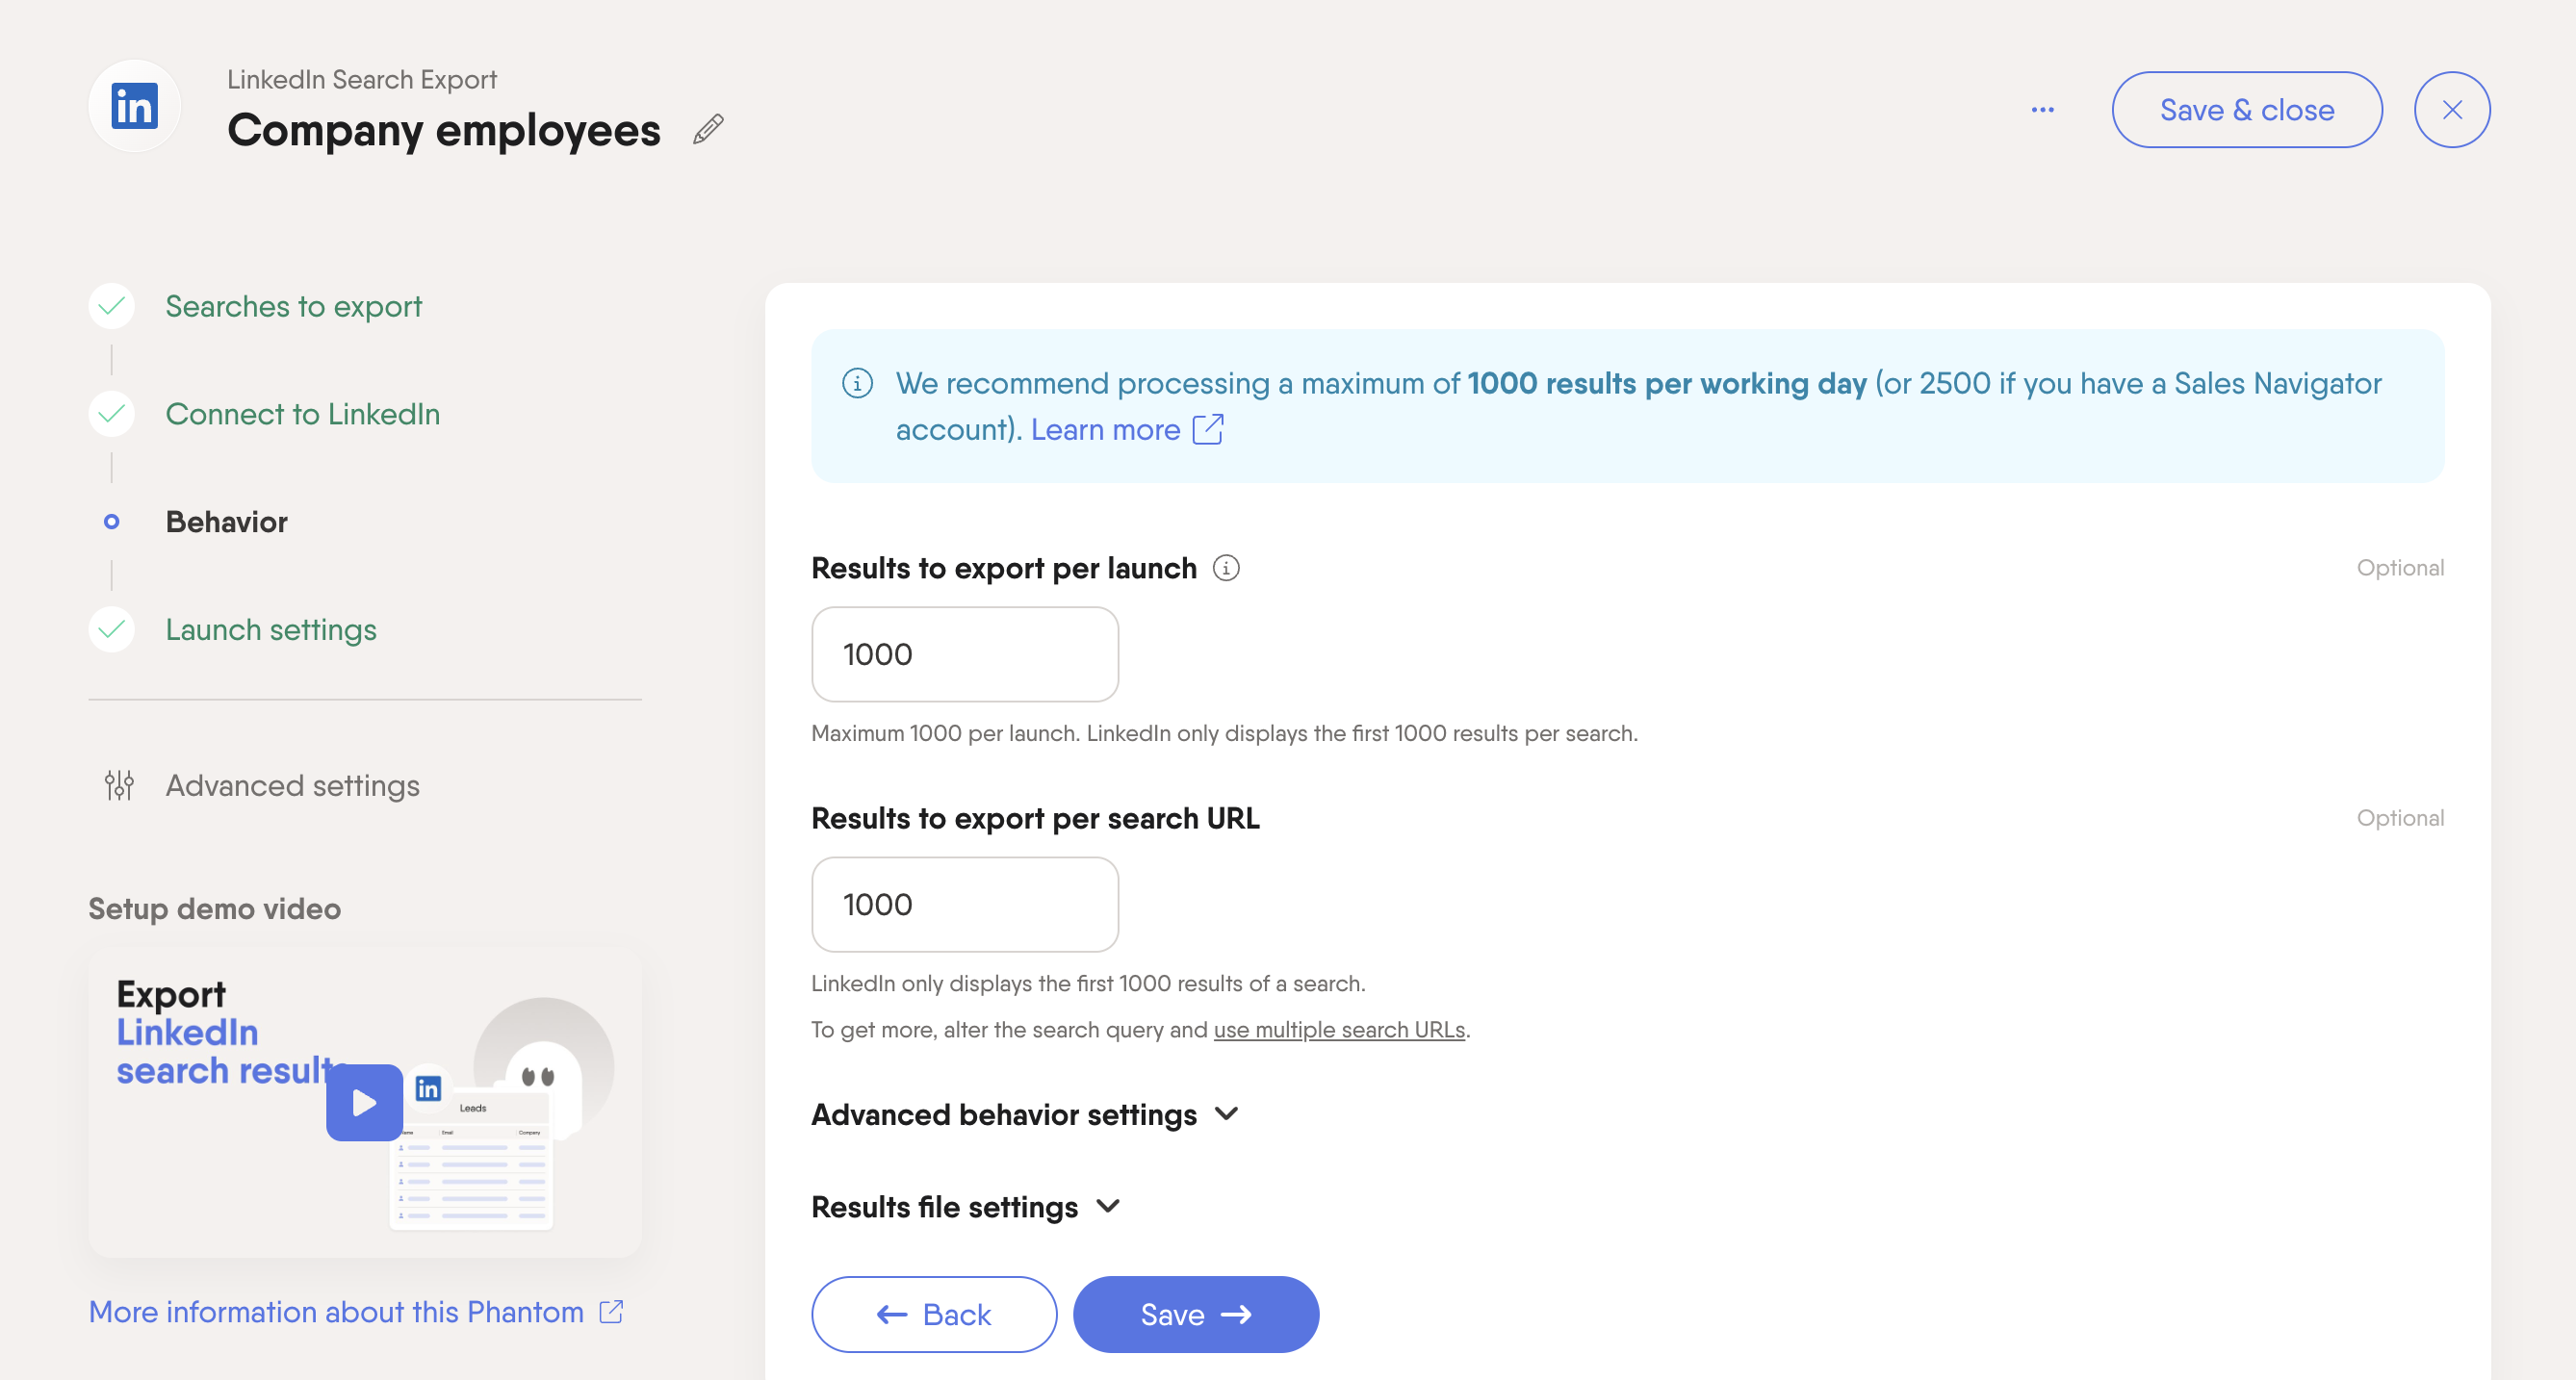The image size is (2576, 1380).
Task: Select the Behavior step
Action: tap(226, 522)
